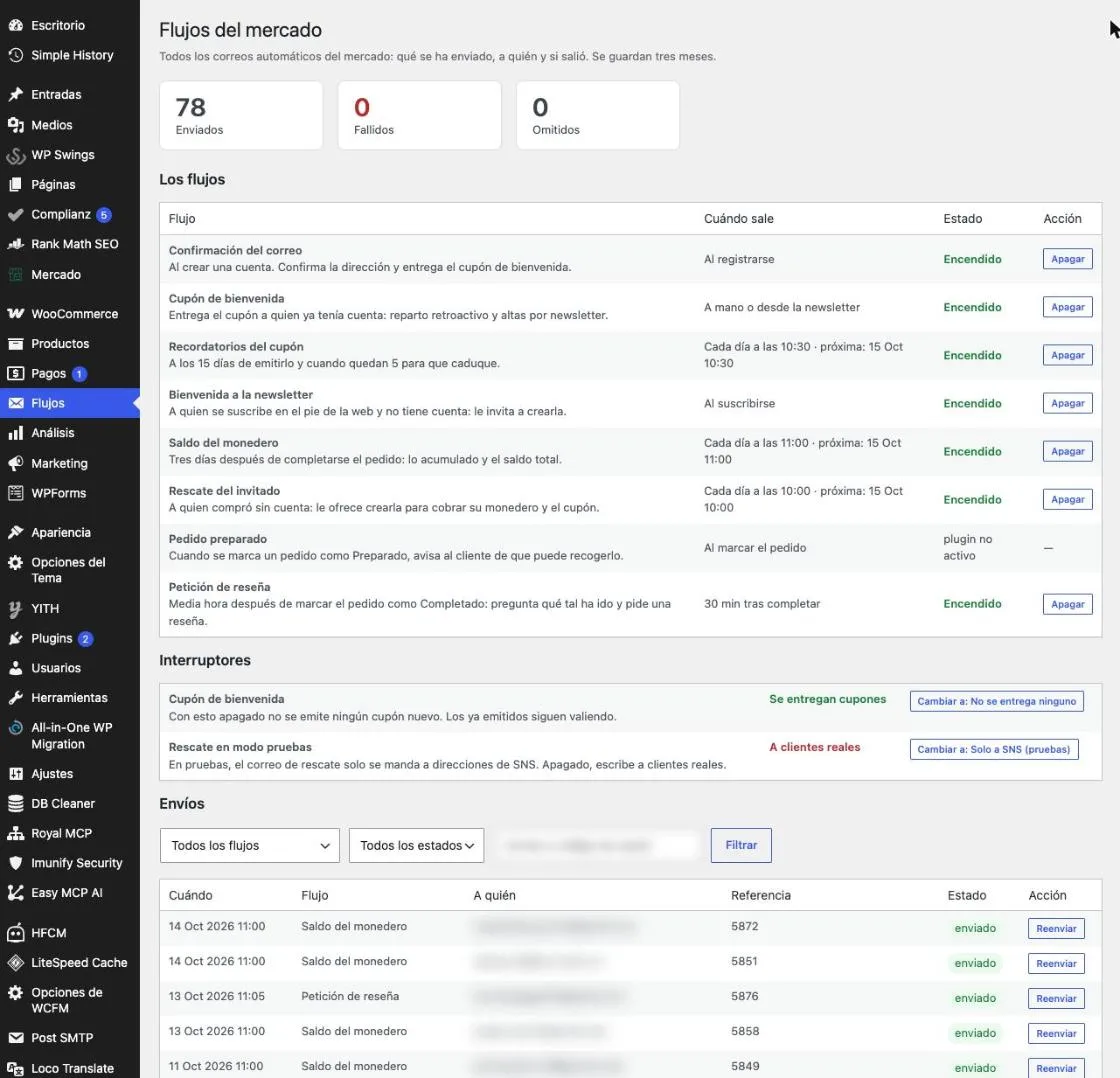Click the DB Cleaner database icon
This screenshot has height=1078, width=1120.
[16, 804]
